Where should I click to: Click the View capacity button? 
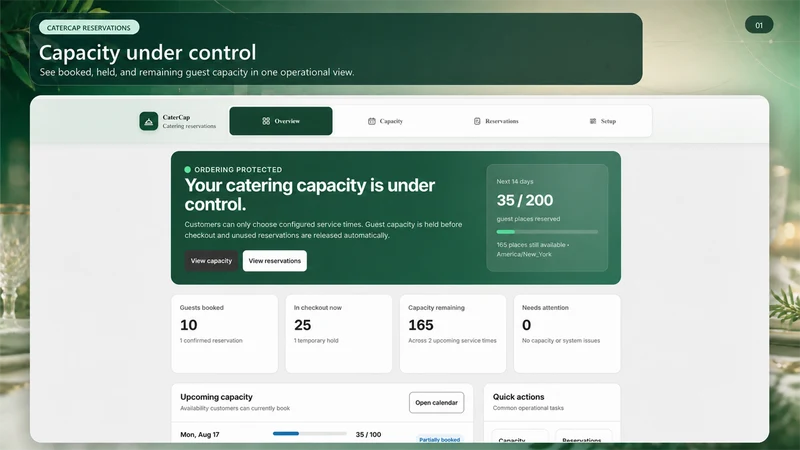point(211,261)
